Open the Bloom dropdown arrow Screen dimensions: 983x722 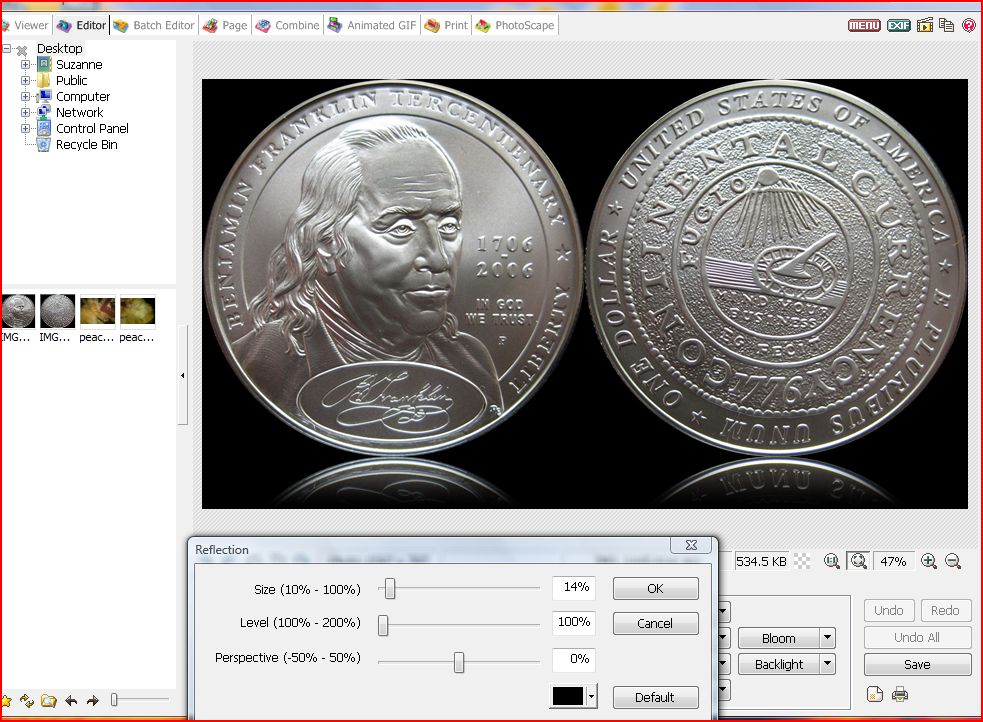[x=827, y=638]
